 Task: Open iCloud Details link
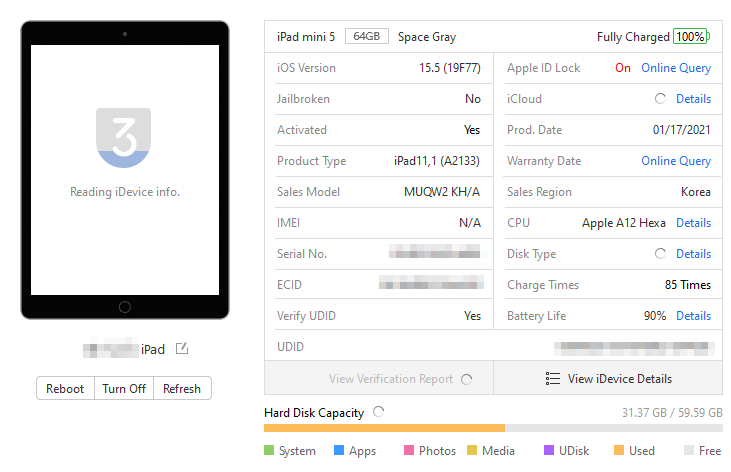click(693, 98)
